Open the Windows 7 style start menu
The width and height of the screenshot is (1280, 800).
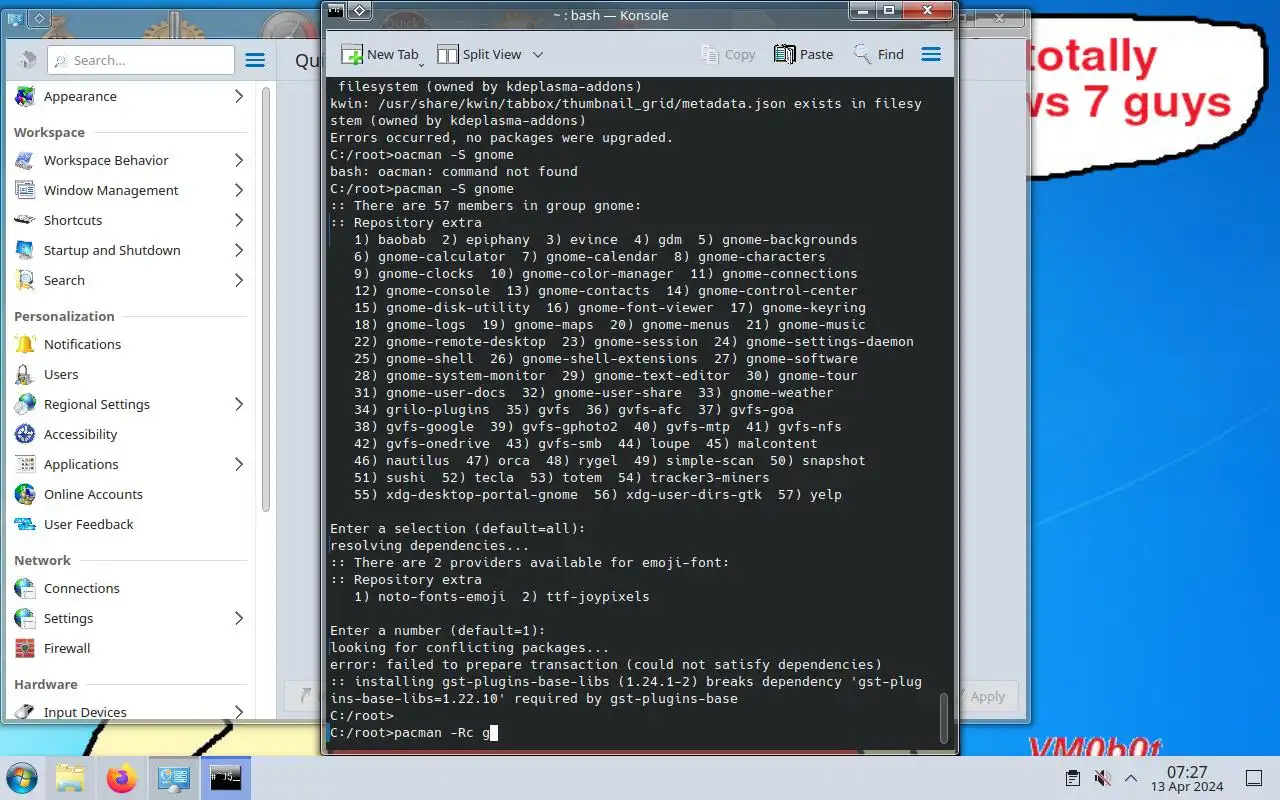(22, 778)
